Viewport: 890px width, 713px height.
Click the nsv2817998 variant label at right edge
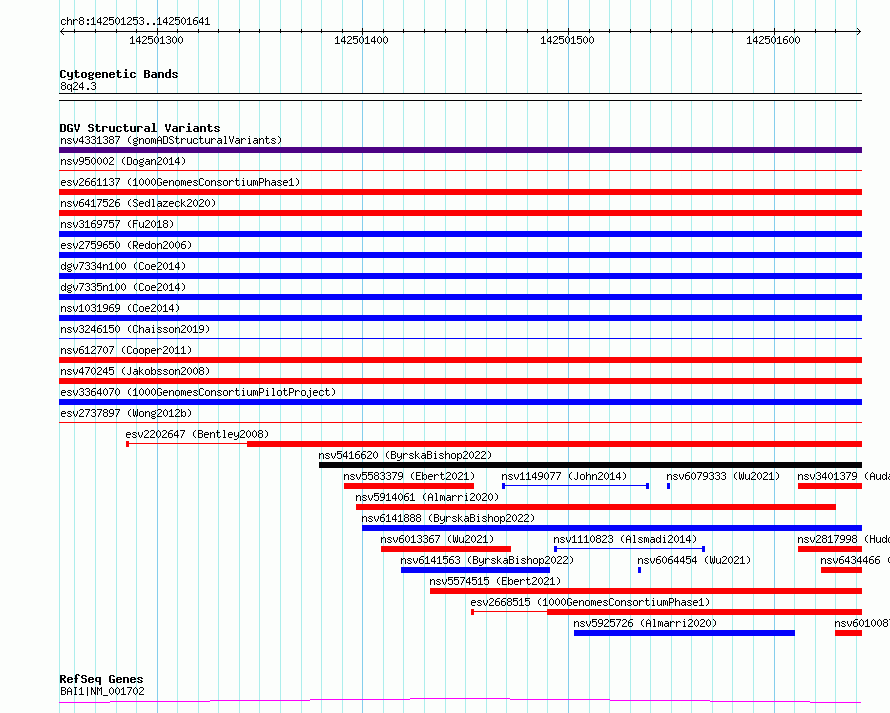point(843,539)
